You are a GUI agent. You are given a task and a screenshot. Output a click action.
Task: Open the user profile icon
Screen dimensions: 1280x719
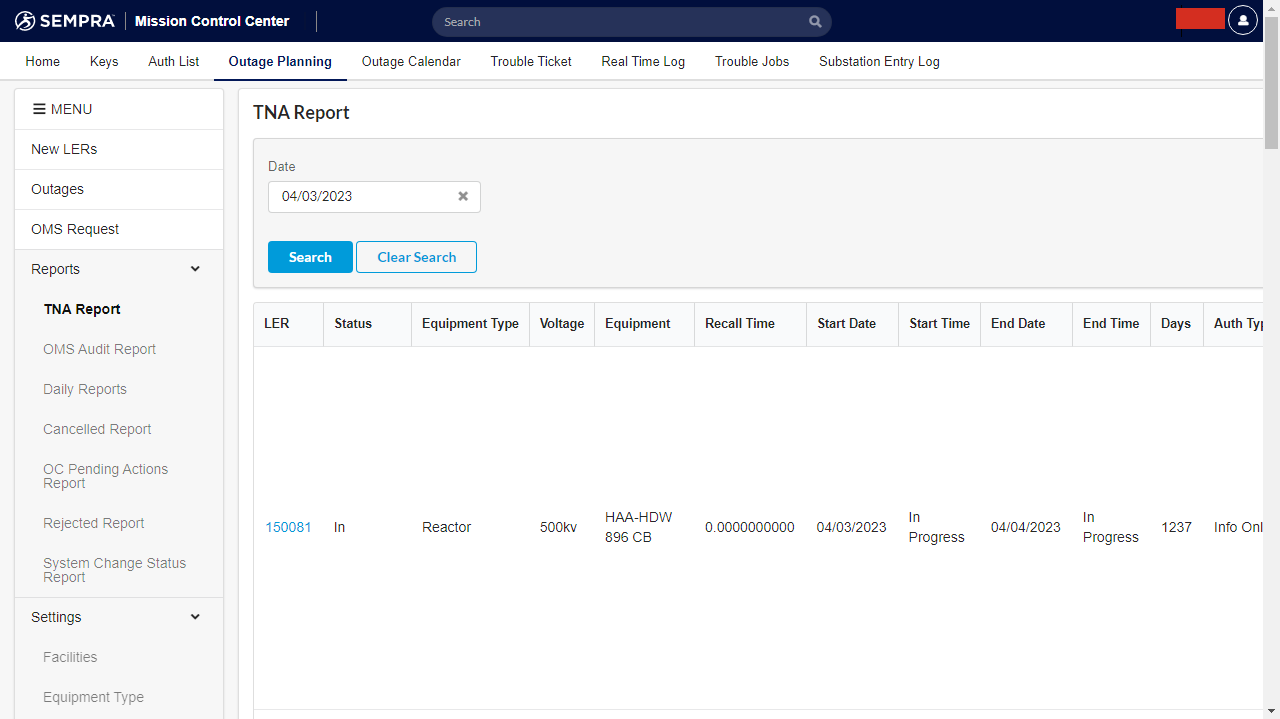[1242, 20]
